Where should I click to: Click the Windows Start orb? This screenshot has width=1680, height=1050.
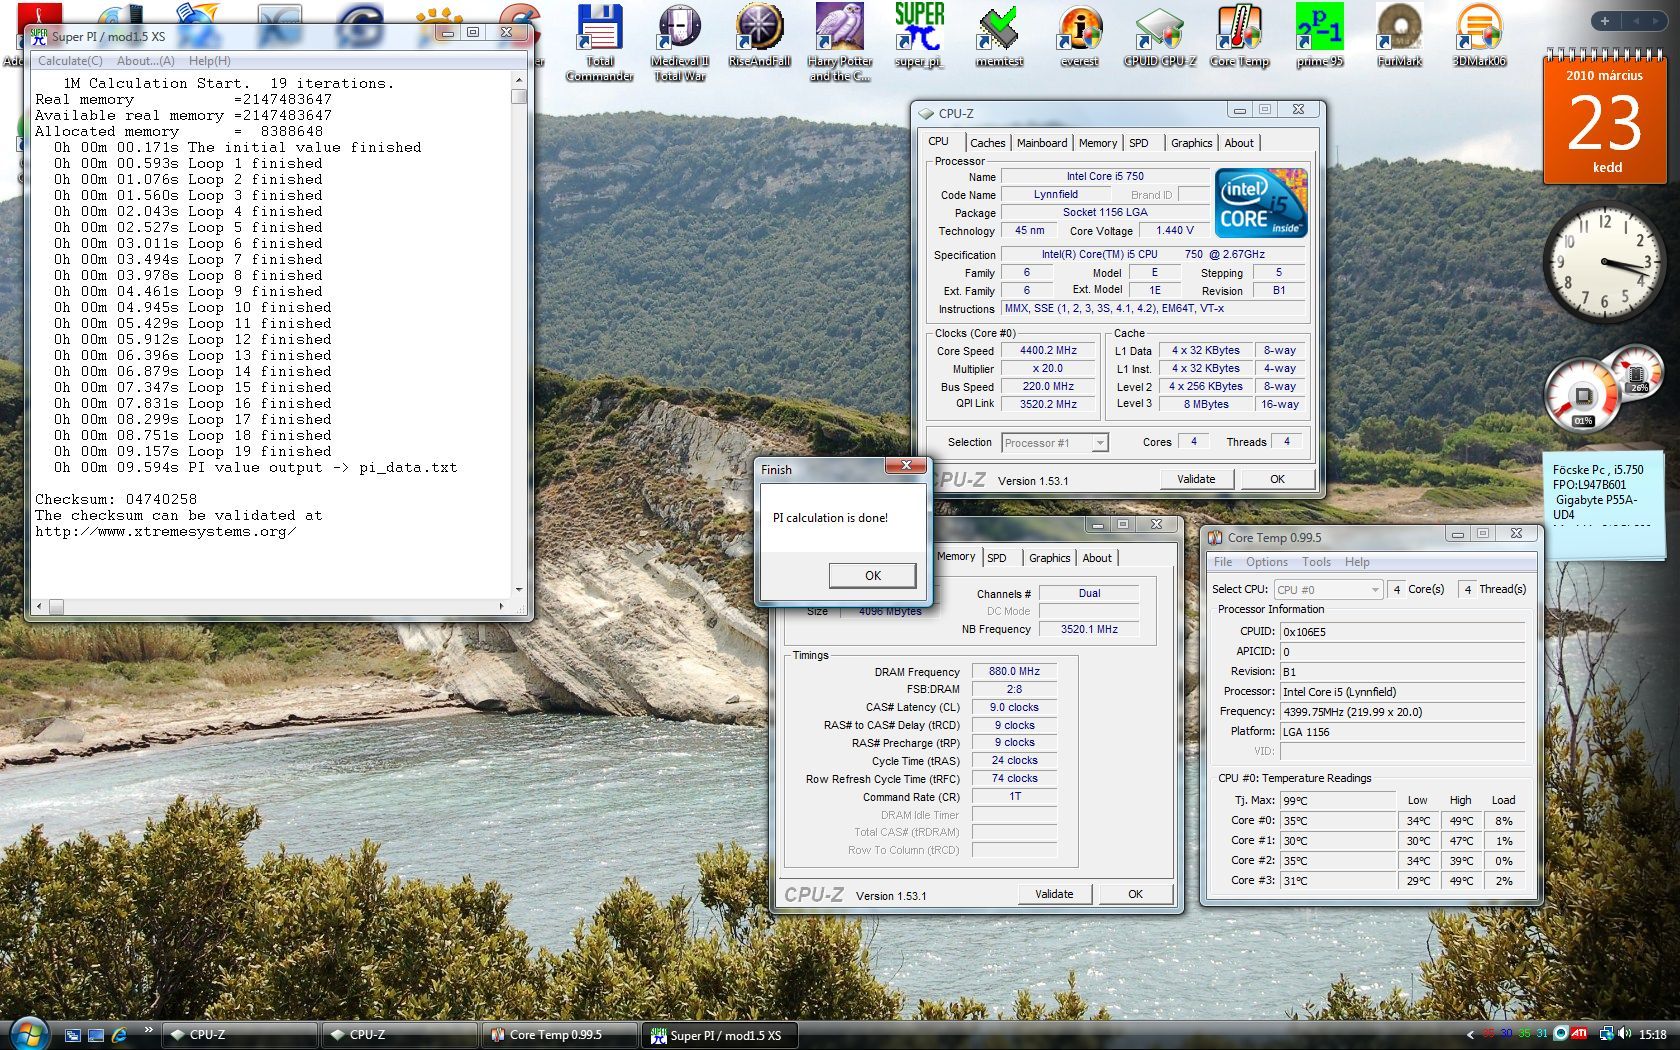click(x=28, y=1034)
